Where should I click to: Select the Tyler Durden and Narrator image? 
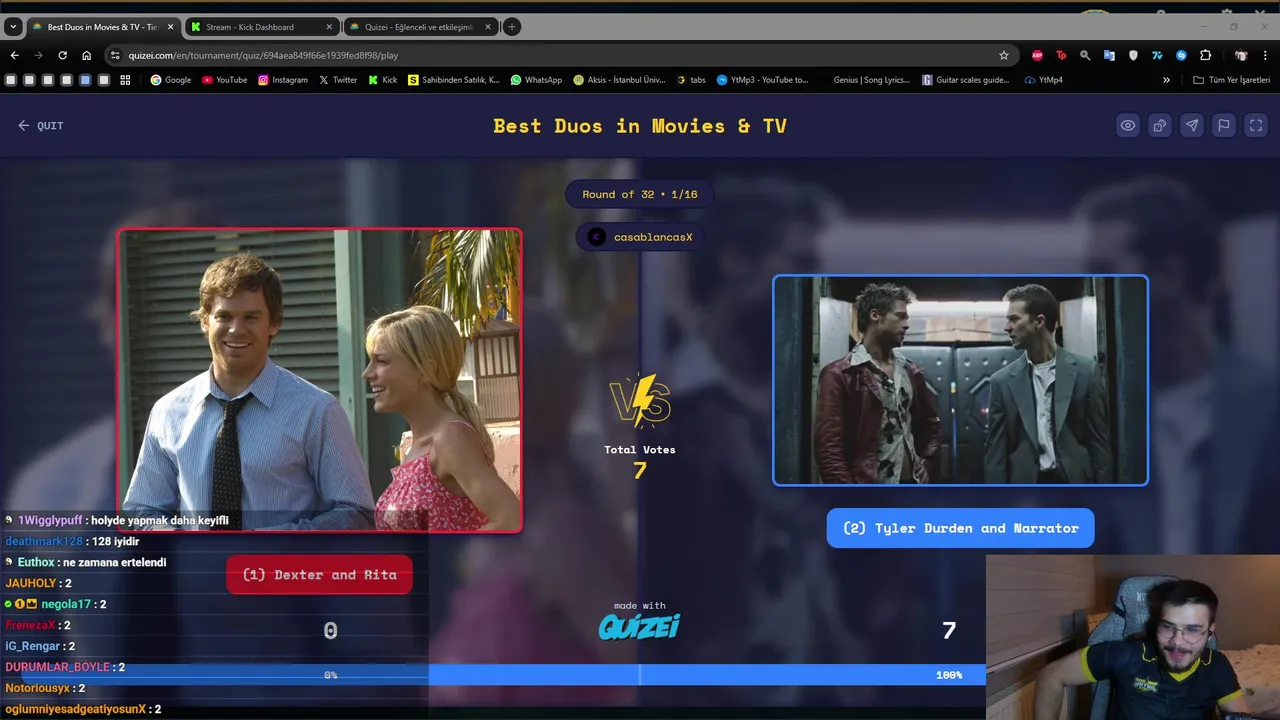click(960, 380)
